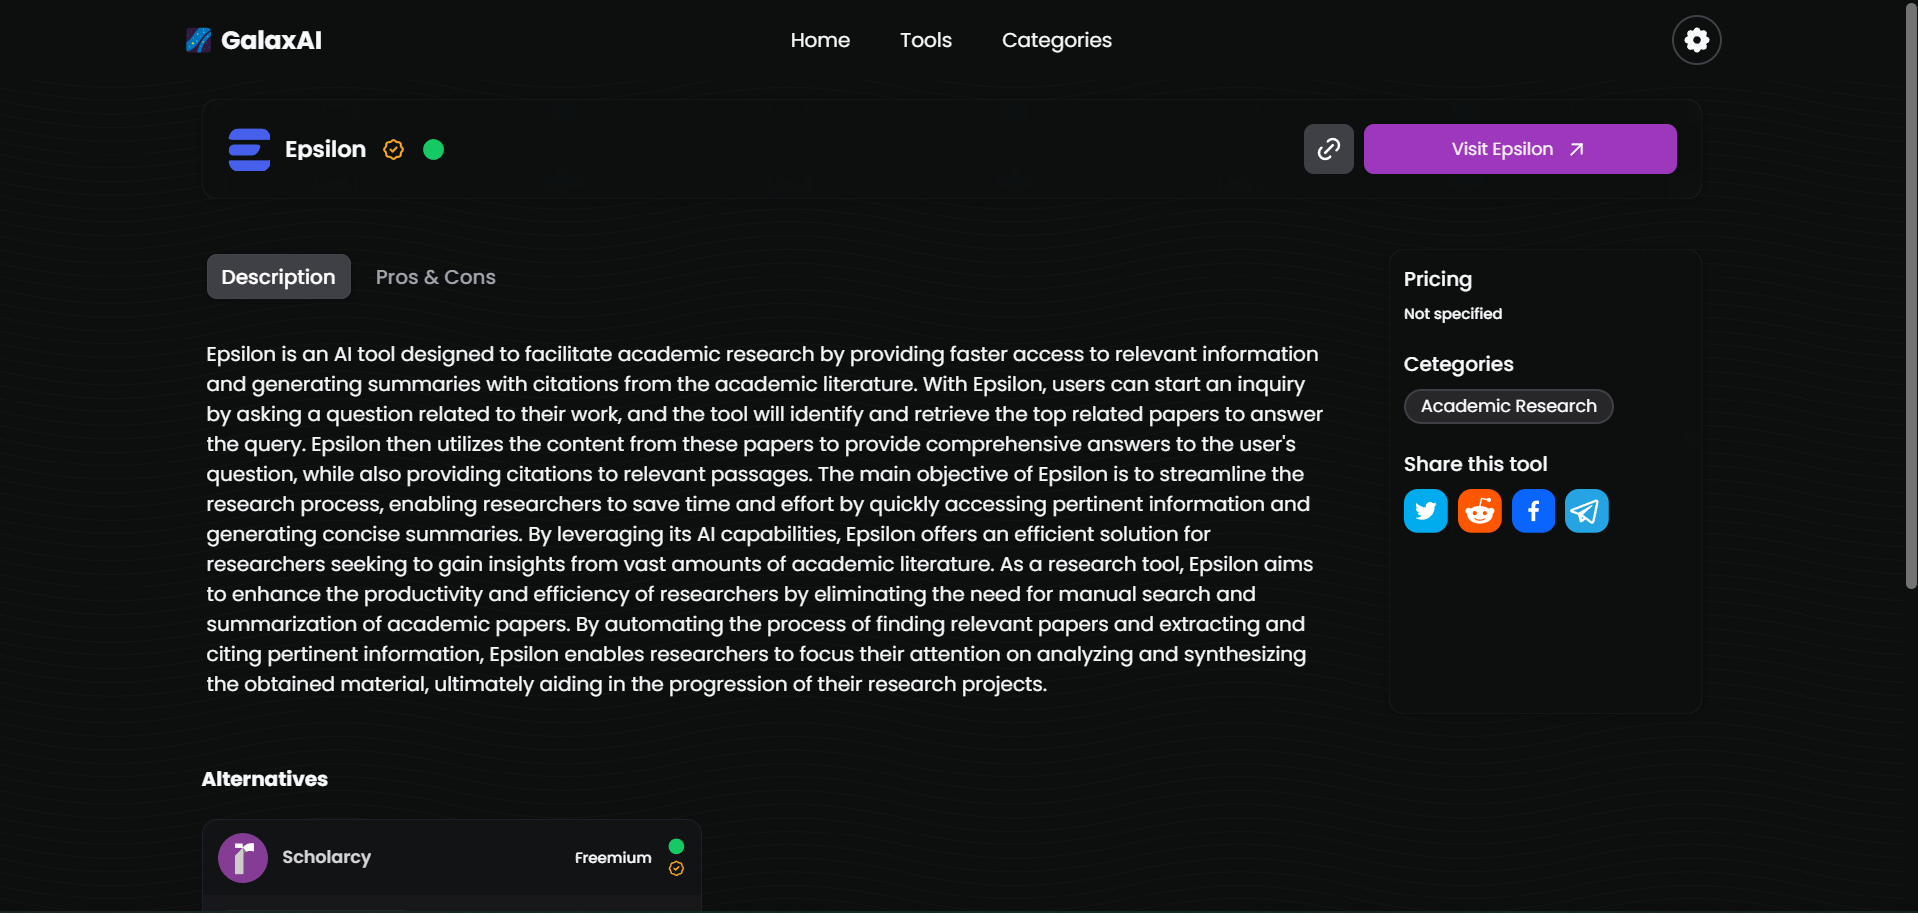Image resolution: width=1918 pixels, height=913 pixels.
Task: Copy link using the chain icon button
Action: point(1328,149)
